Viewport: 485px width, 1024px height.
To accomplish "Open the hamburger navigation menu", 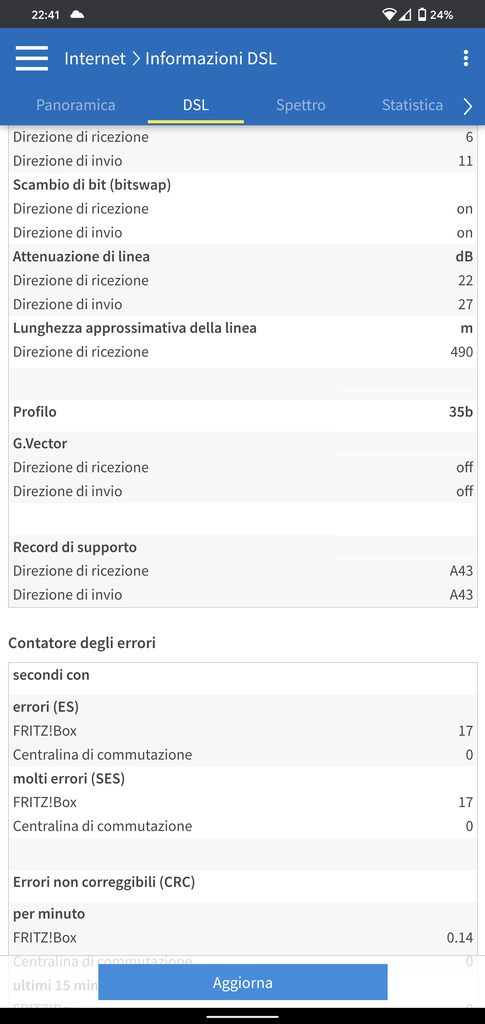I will coord(31,59).
